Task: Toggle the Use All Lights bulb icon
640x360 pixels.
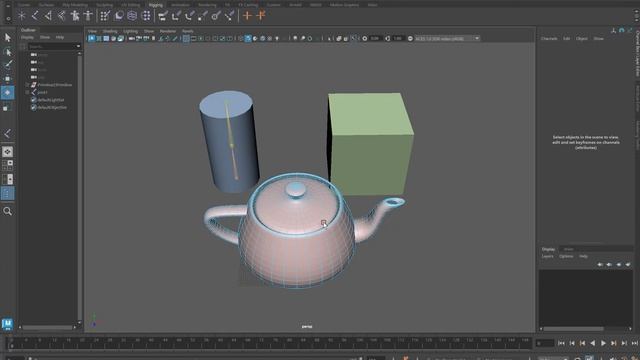Action: point(277,38)
